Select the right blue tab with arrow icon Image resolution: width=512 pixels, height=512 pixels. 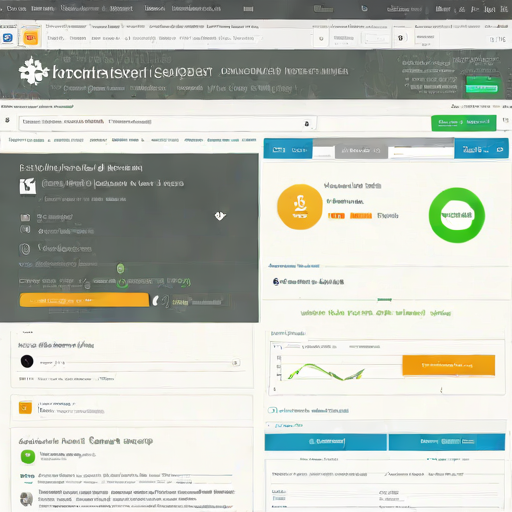481,149
